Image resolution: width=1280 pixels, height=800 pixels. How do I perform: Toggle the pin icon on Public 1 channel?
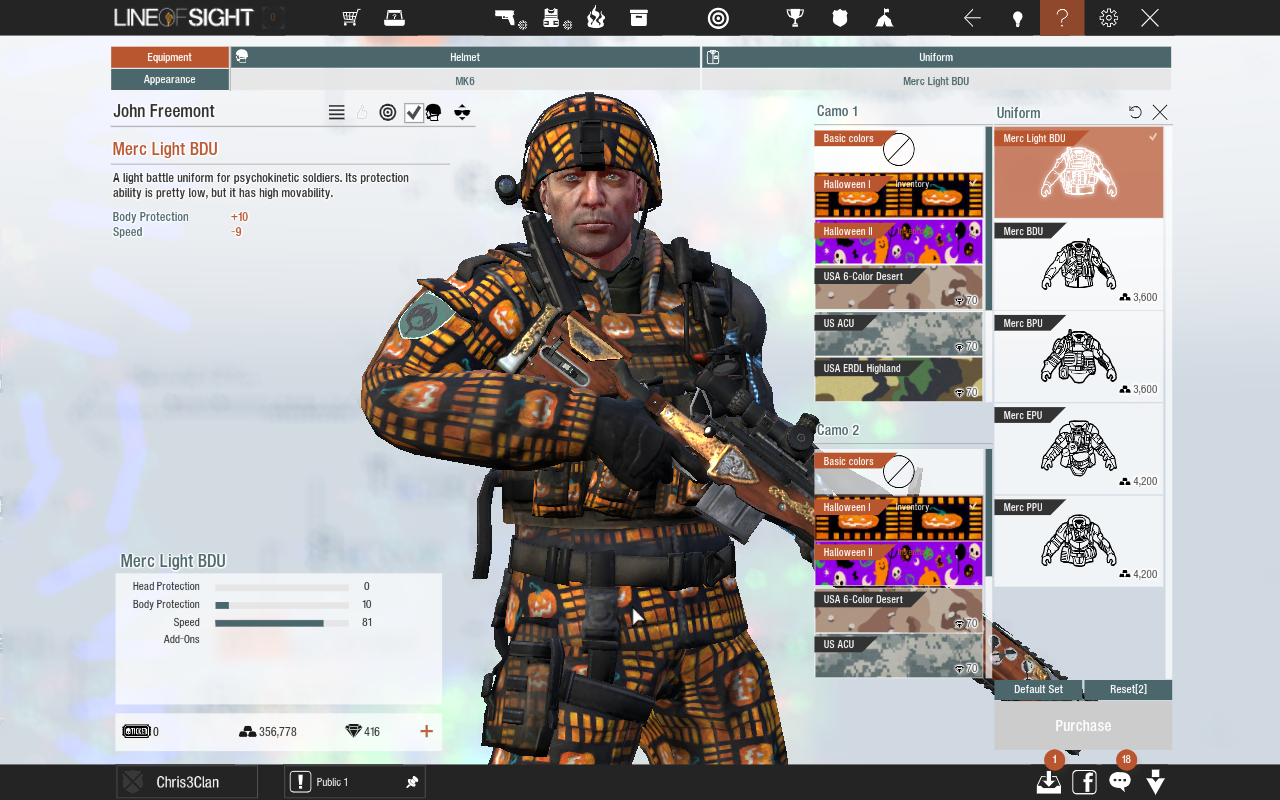(x=411, y=782)
